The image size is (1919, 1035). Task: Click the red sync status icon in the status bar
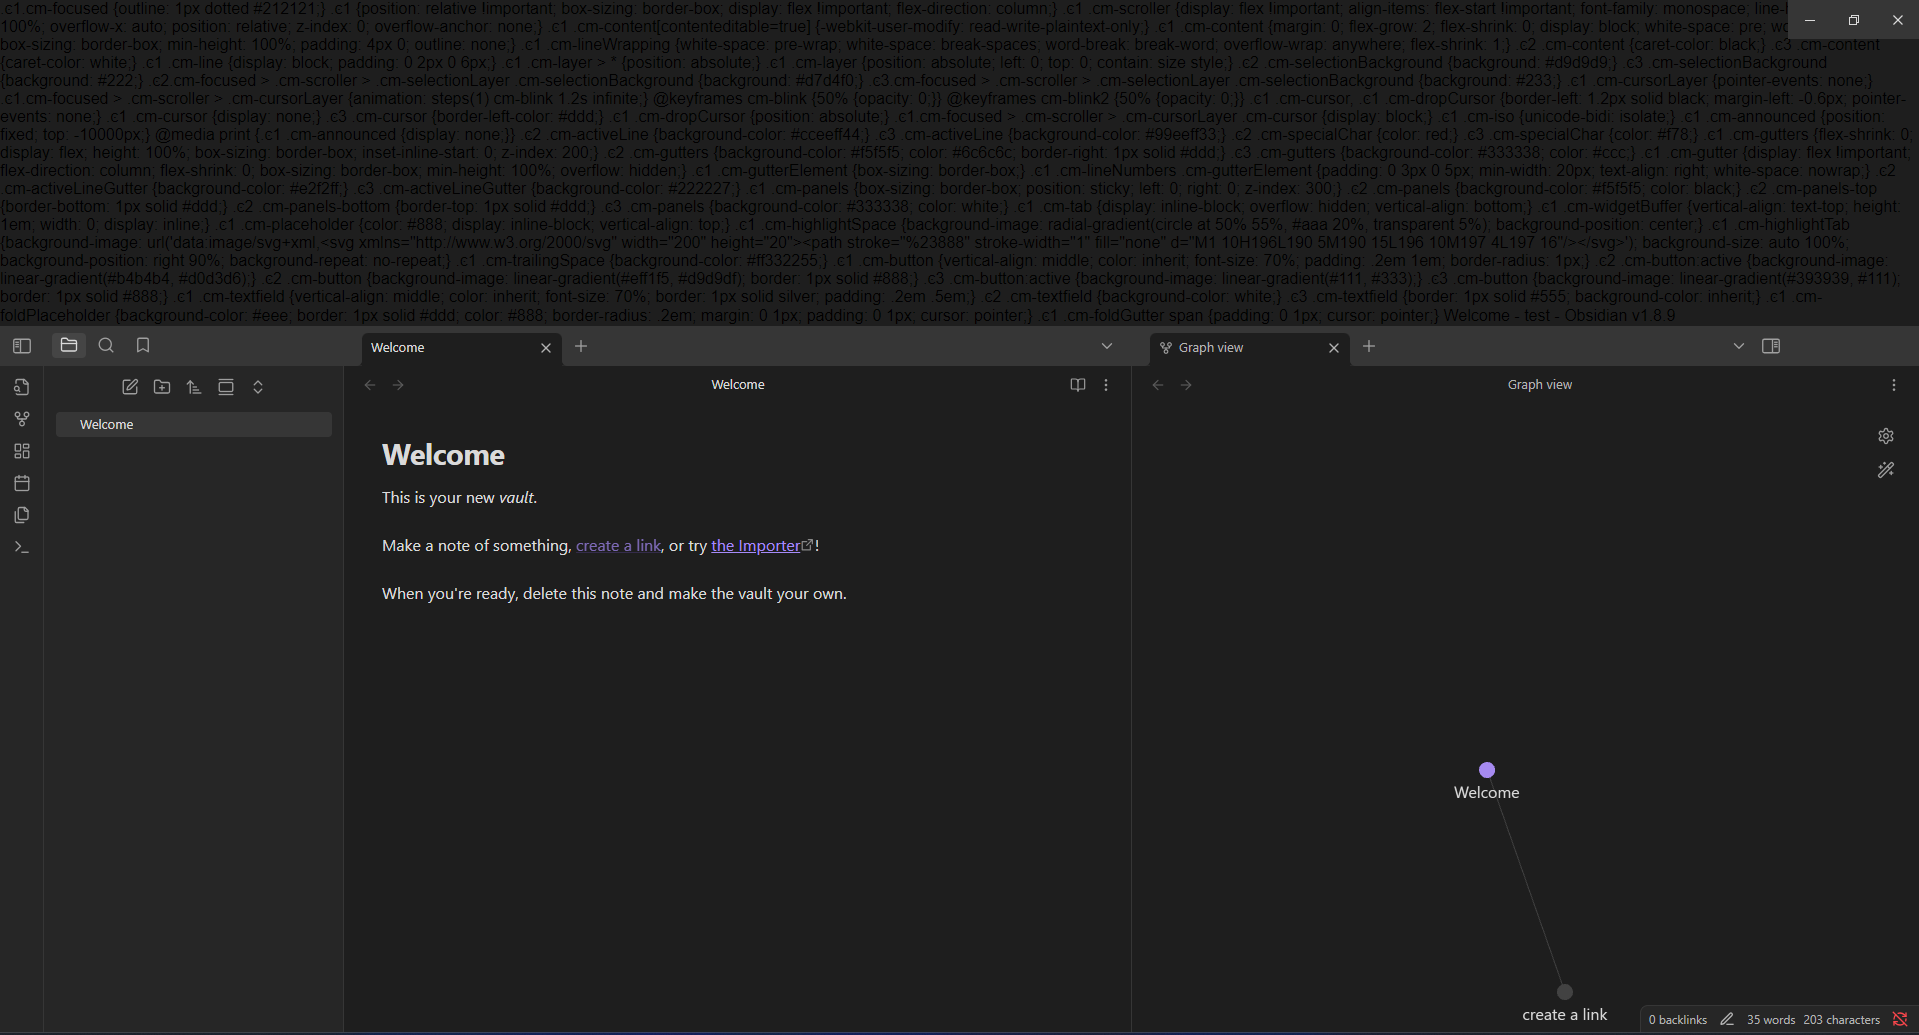coord(1900,1020)
